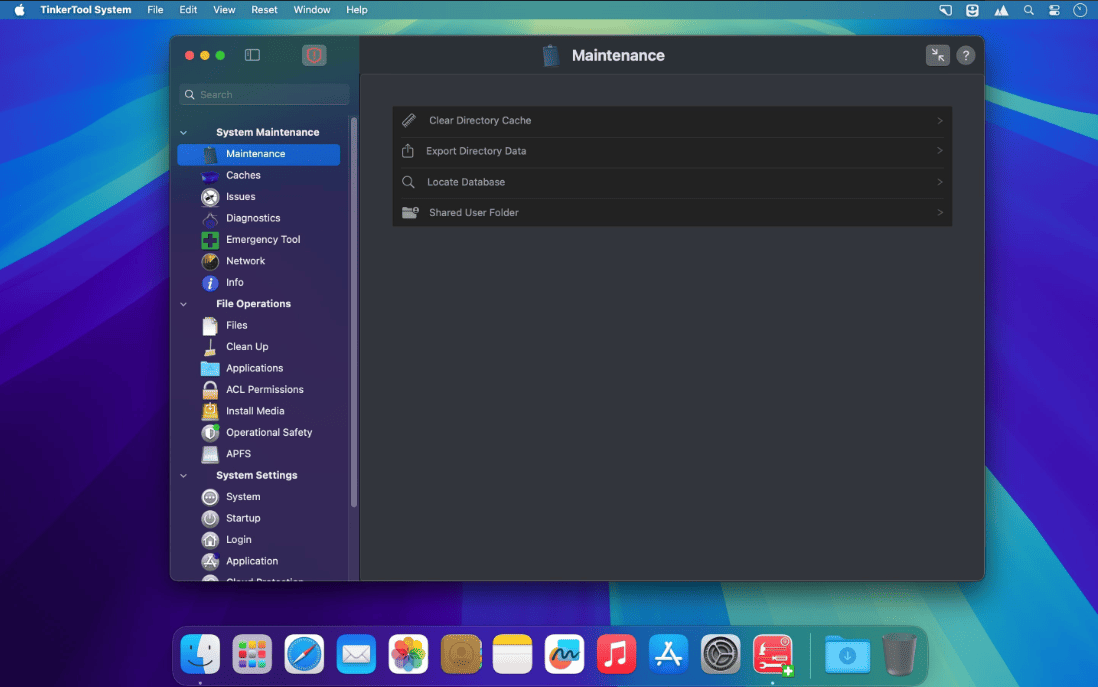Viewport: 1098px width, 687px height.
Task: Open the TinkerTool System application menu
Action: [85, 10]
